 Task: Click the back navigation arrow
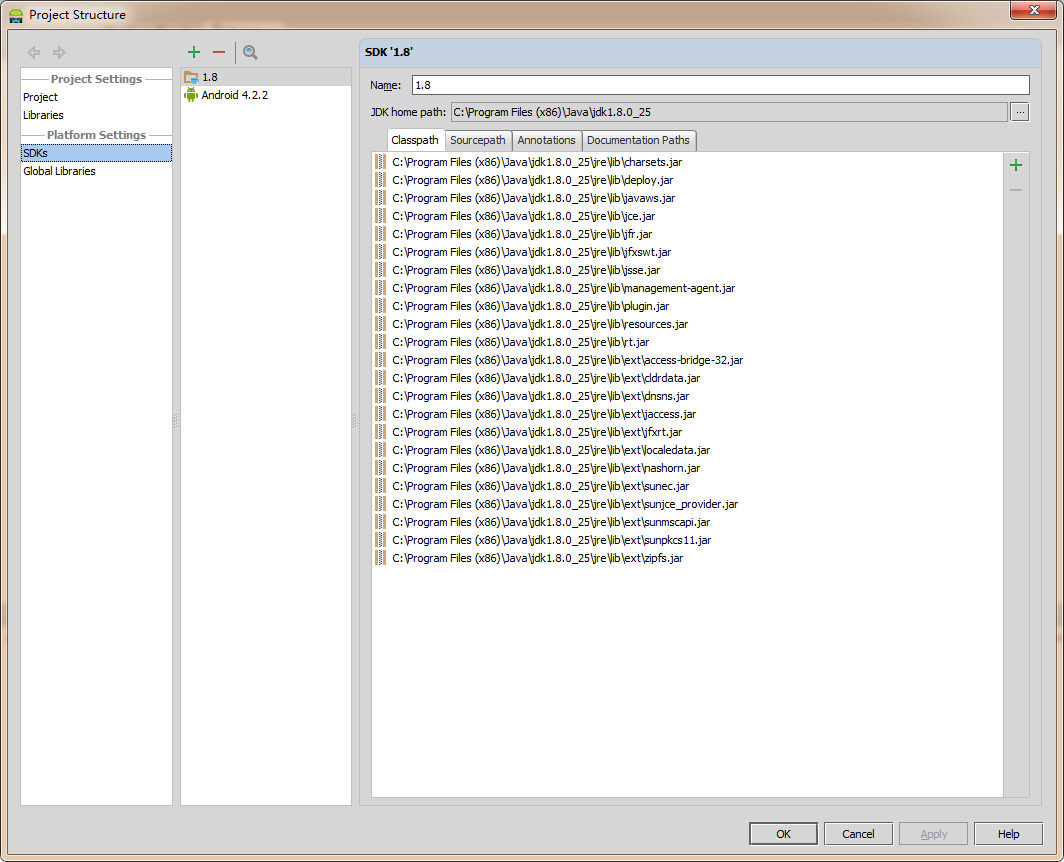(33, 52)
